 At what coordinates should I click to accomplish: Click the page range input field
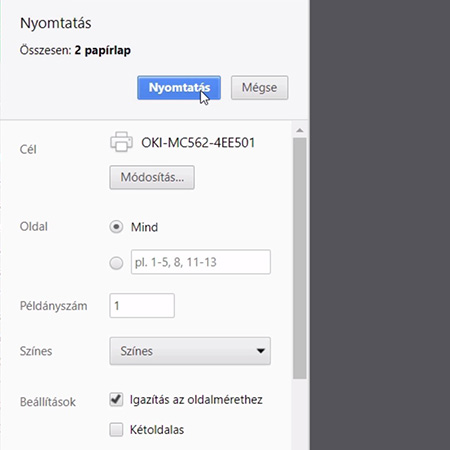pos(201,262)
